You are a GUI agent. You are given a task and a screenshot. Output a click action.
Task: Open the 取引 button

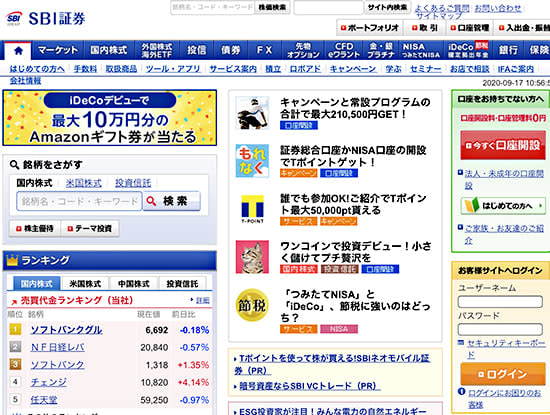(x=425, y=28)
